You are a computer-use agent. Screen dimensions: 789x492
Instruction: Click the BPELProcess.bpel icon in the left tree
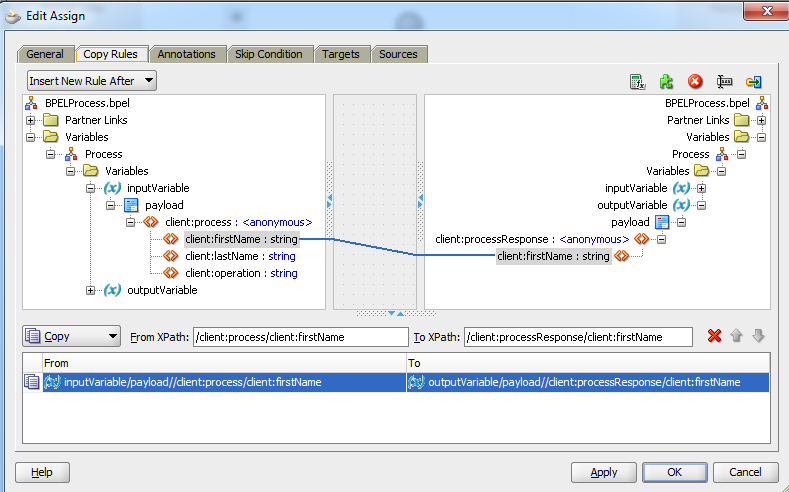pyautogui.click(x=31, y=103)
